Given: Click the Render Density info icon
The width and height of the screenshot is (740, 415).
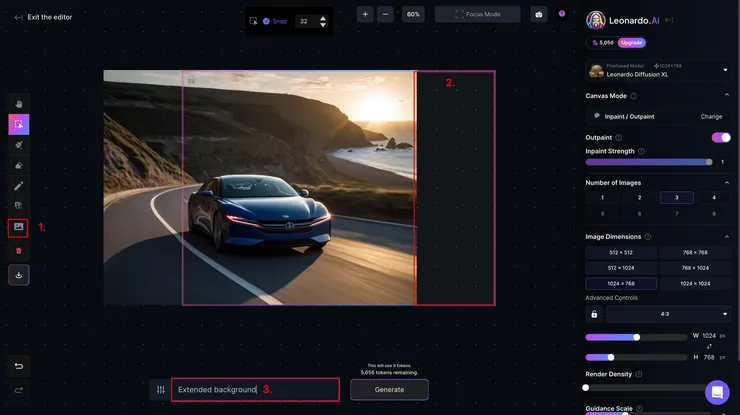Looking at the screenshot, I should coord(639,374).
